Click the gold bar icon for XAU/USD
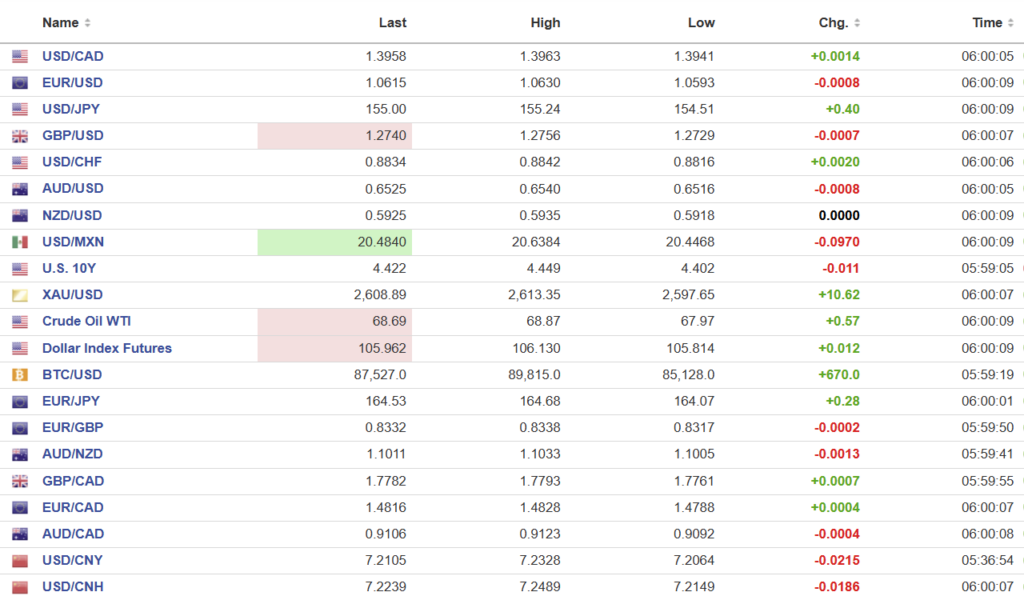The height and width of the screenshot is (596, 1024). tap(20, 295)
